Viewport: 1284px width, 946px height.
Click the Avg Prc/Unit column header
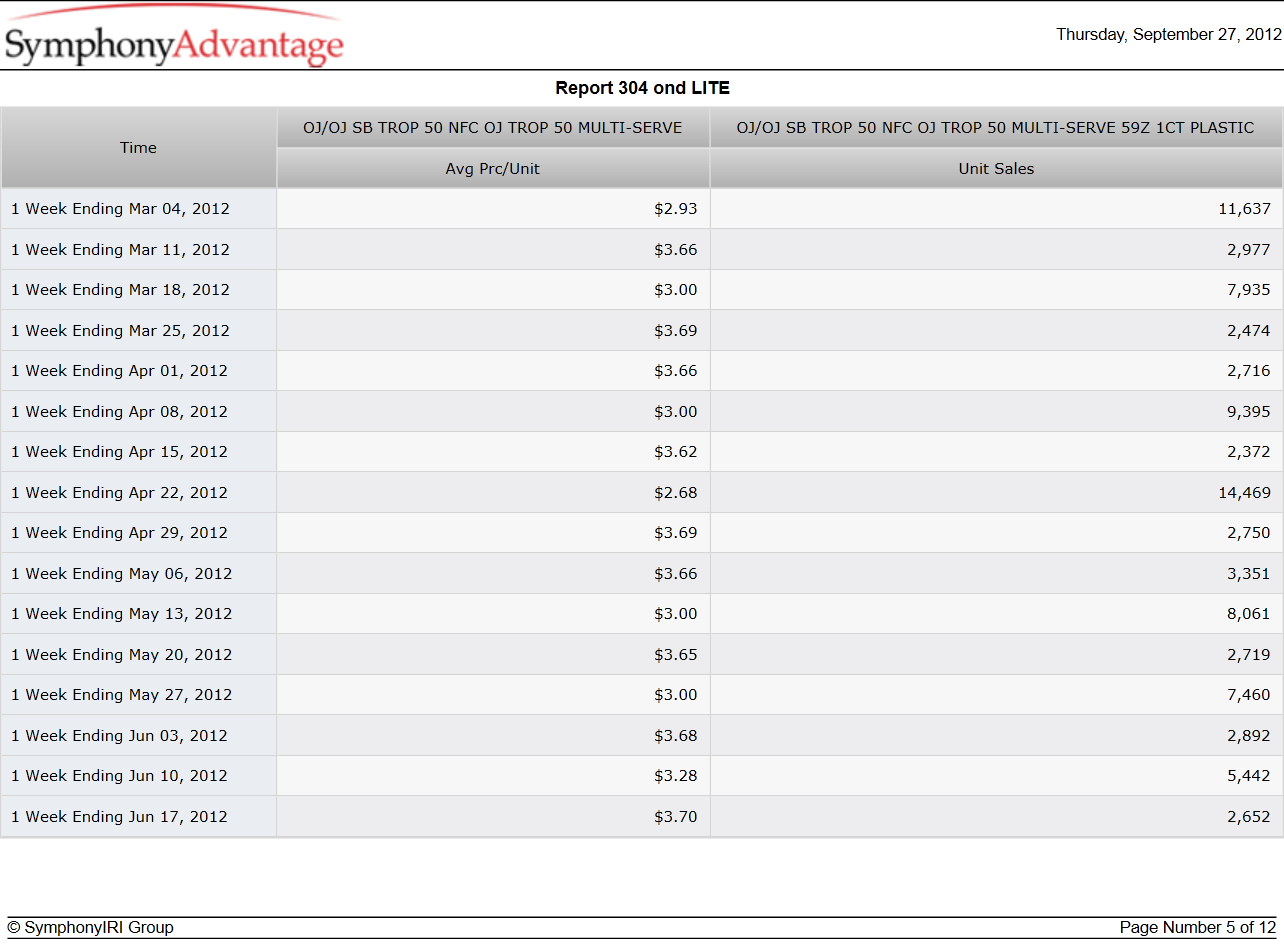pyautogui.click(x=493, y=169)
